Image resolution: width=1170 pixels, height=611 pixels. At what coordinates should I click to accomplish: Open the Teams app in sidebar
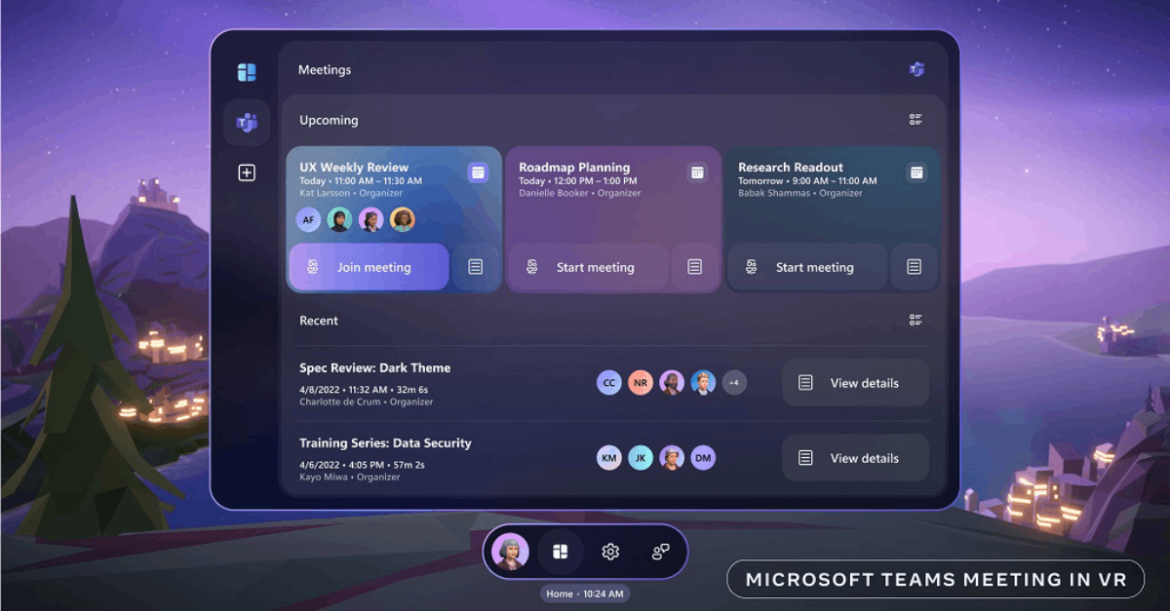pyautogui.click(x=246, y=123)
